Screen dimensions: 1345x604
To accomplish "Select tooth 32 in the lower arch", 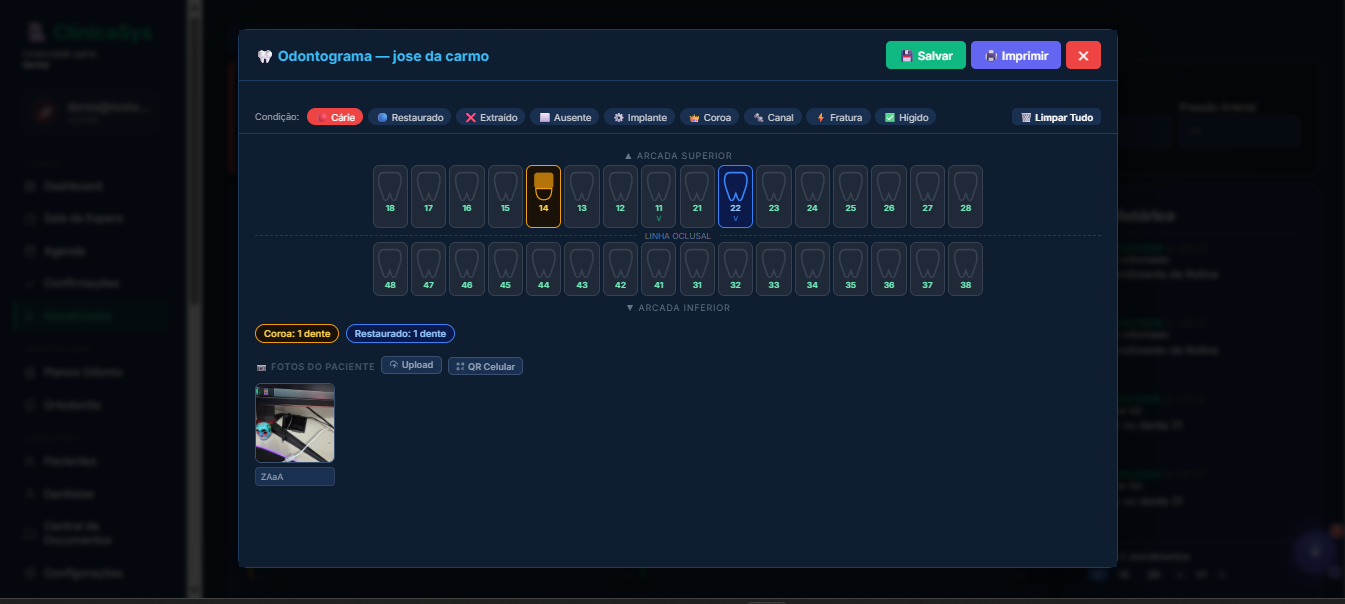I will pos(735,269).
